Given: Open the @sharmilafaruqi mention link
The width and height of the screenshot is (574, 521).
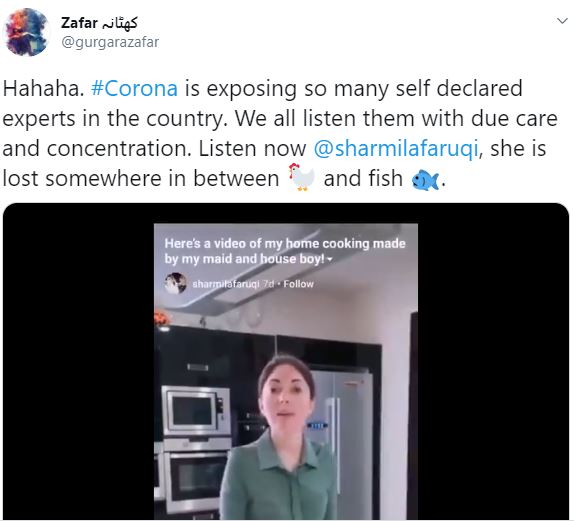Looking at the screenshot, I should [396, 149].
